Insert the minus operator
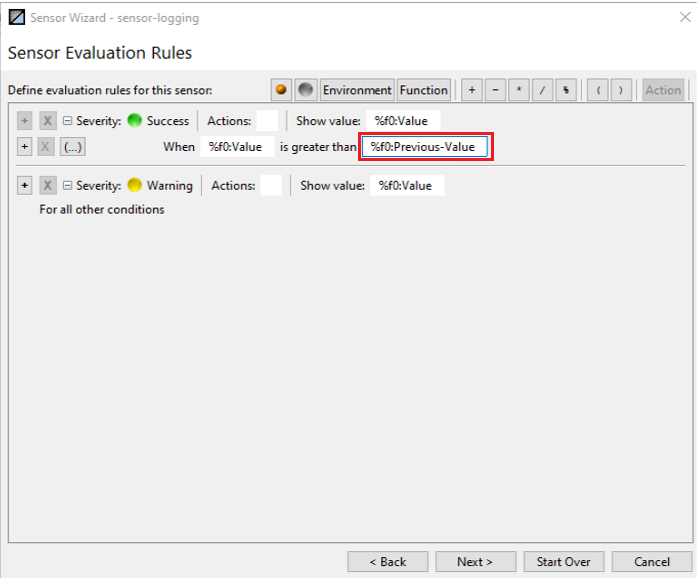 click(495, 90)
